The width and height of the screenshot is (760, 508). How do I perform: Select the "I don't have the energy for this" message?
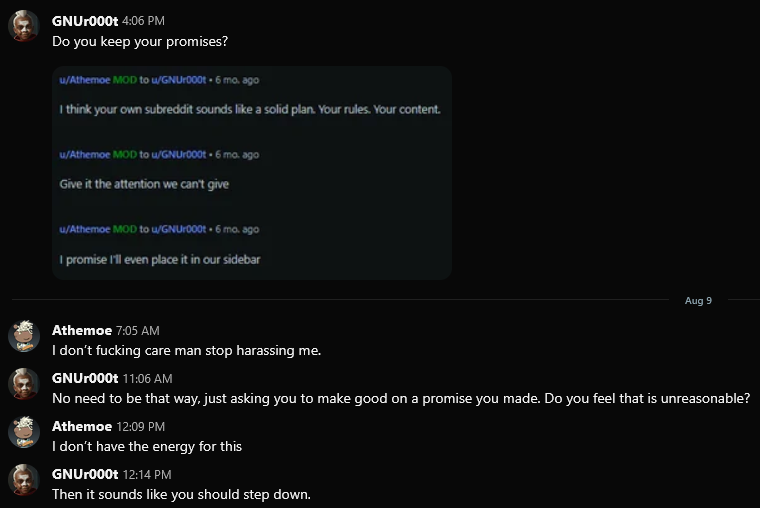147,446
